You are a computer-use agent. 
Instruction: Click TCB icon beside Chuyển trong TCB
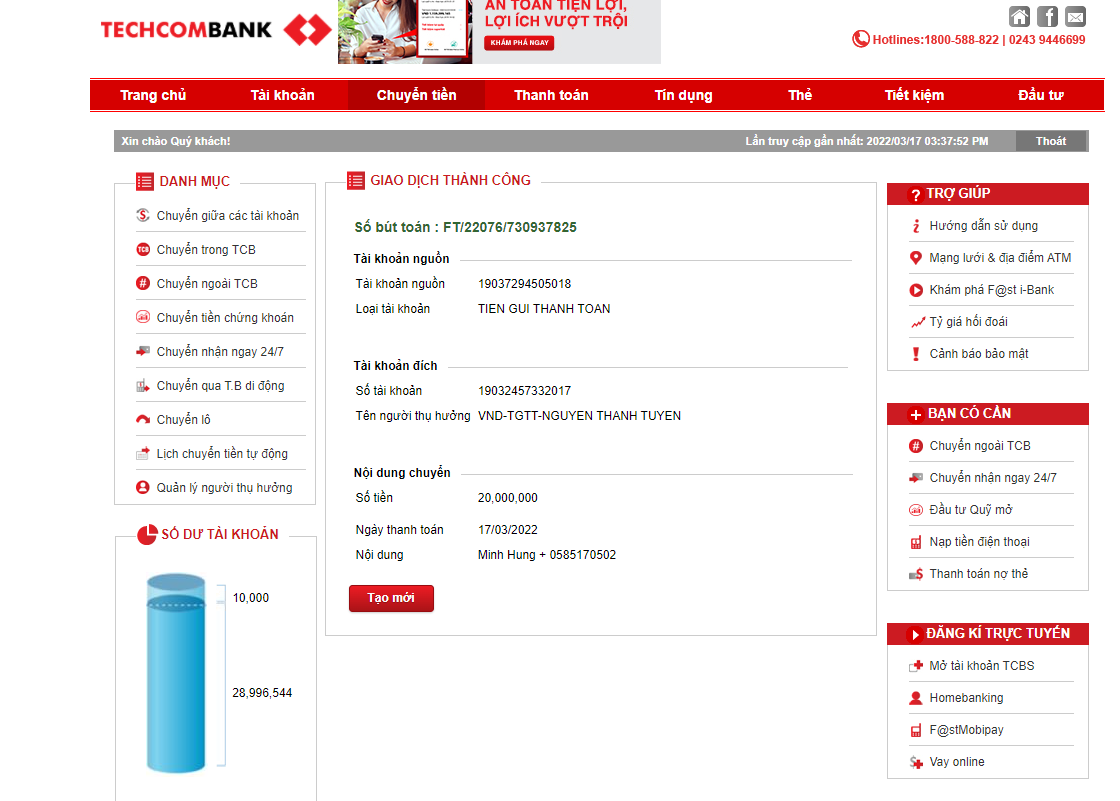point(143,249)
